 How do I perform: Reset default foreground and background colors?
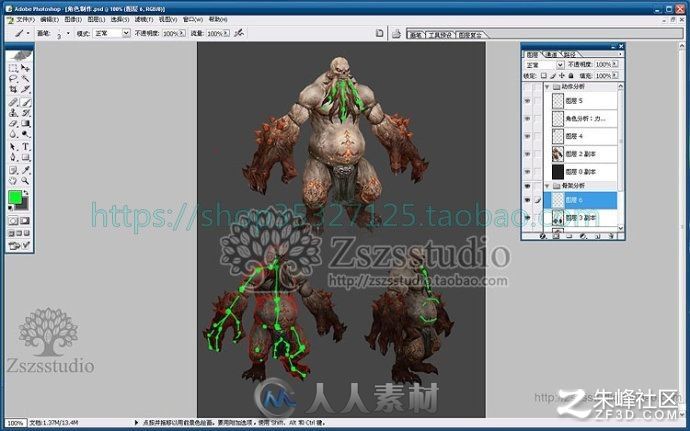pyautogui.click(x=11, y=208)
